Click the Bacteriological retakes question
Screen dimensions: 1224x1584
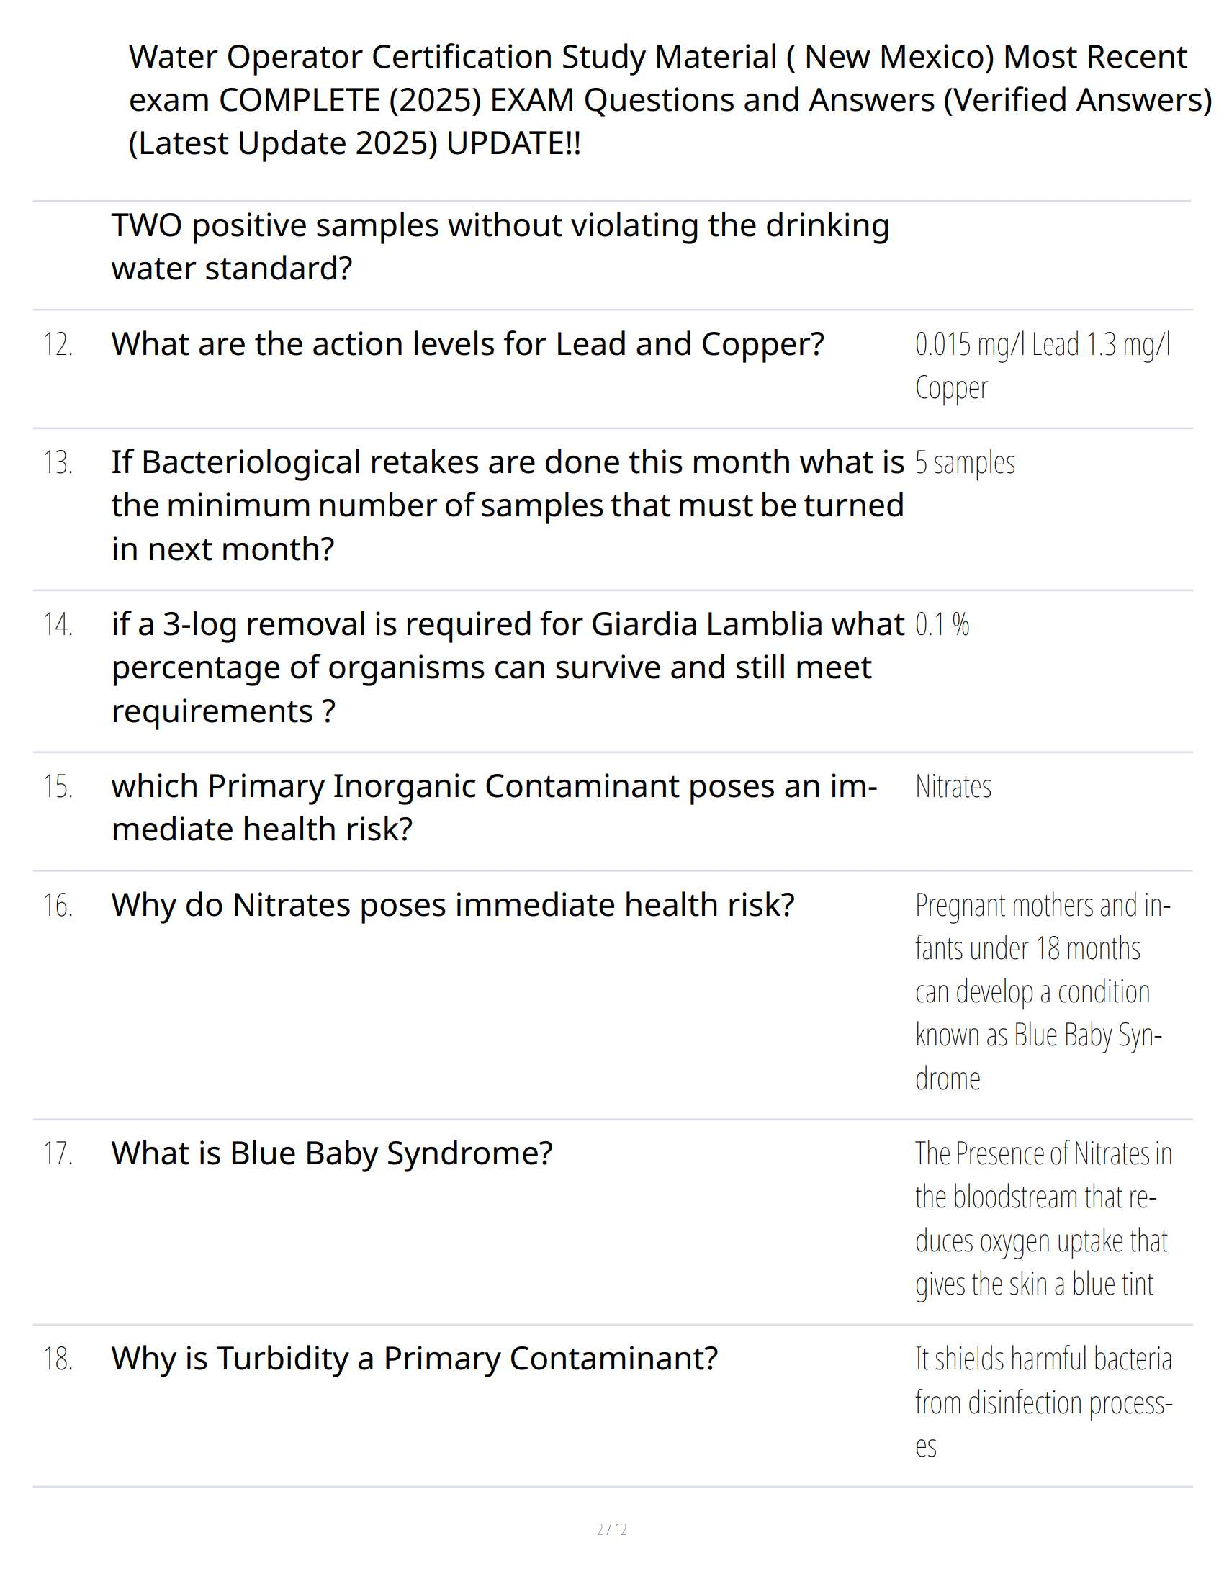(507, 505)
